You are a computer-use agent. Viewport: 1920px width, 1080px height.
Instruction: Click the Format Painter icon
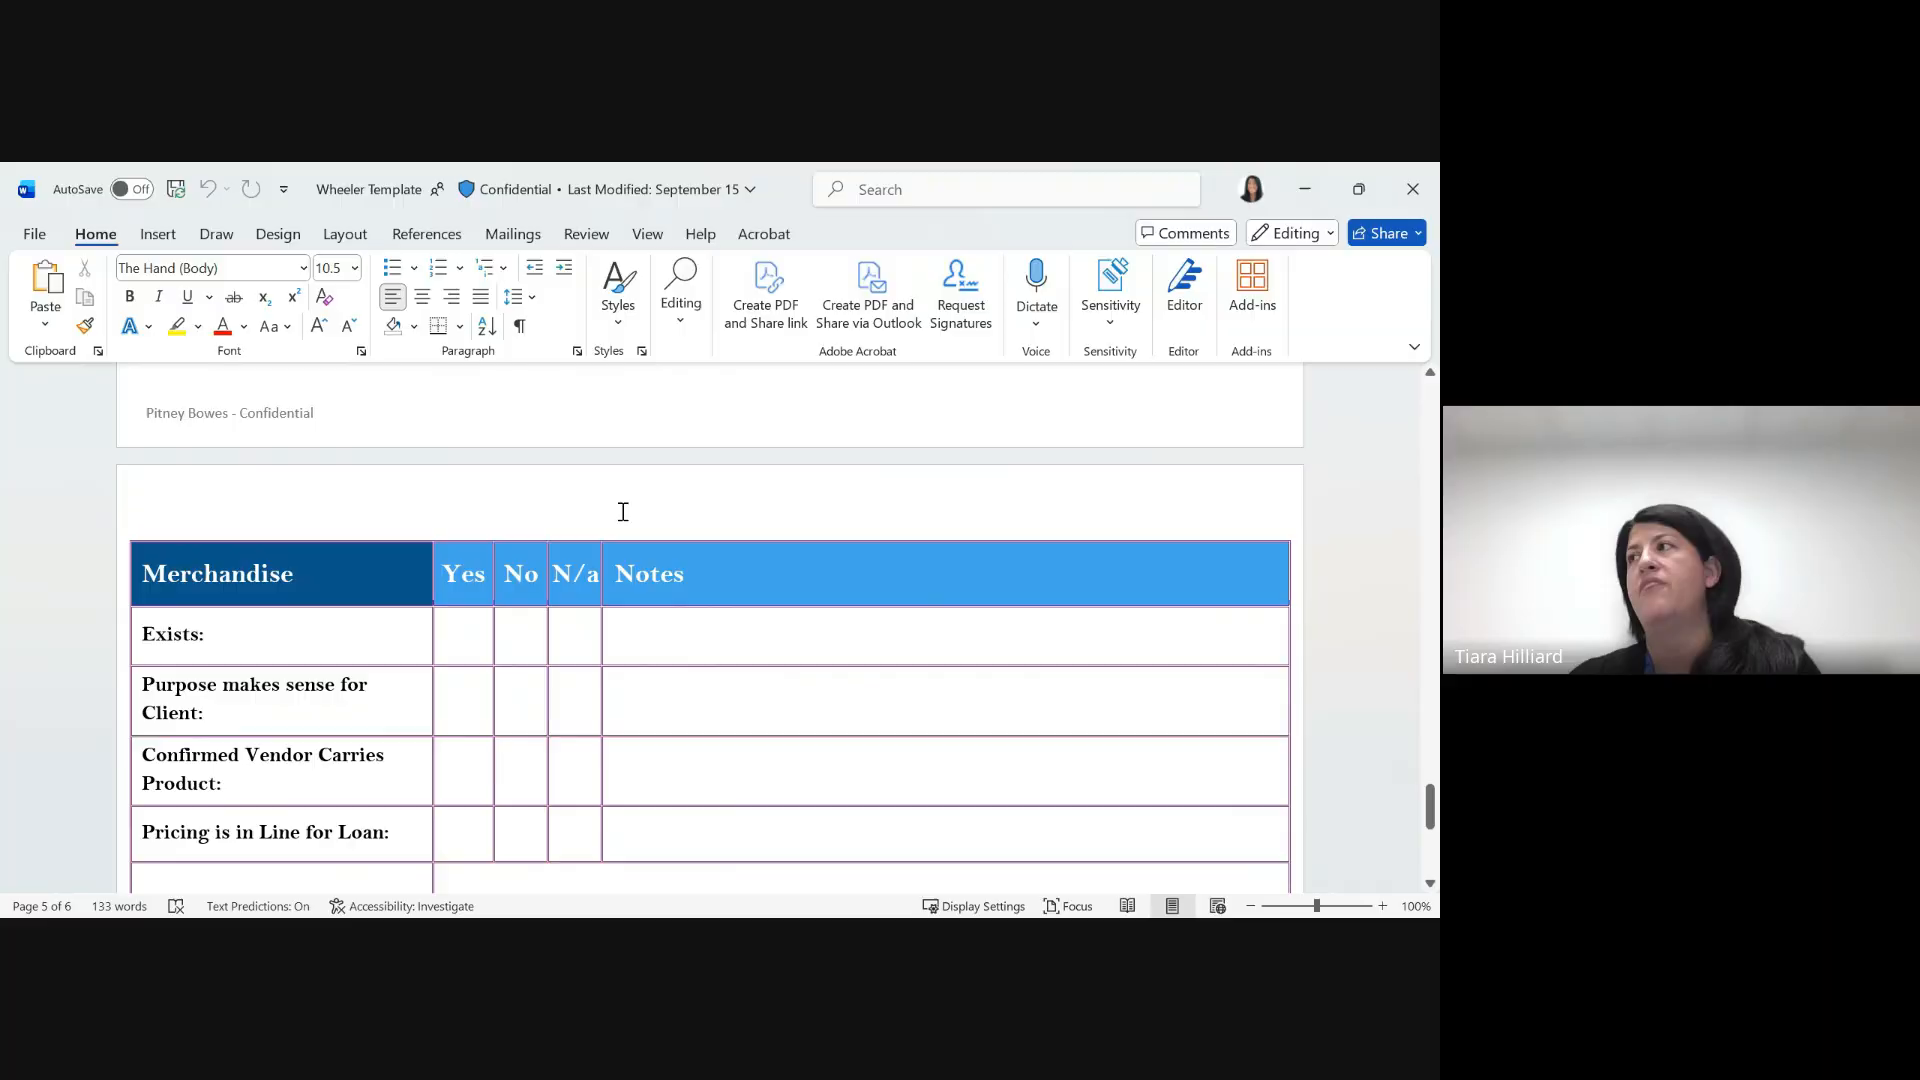[x=85, y=326]
